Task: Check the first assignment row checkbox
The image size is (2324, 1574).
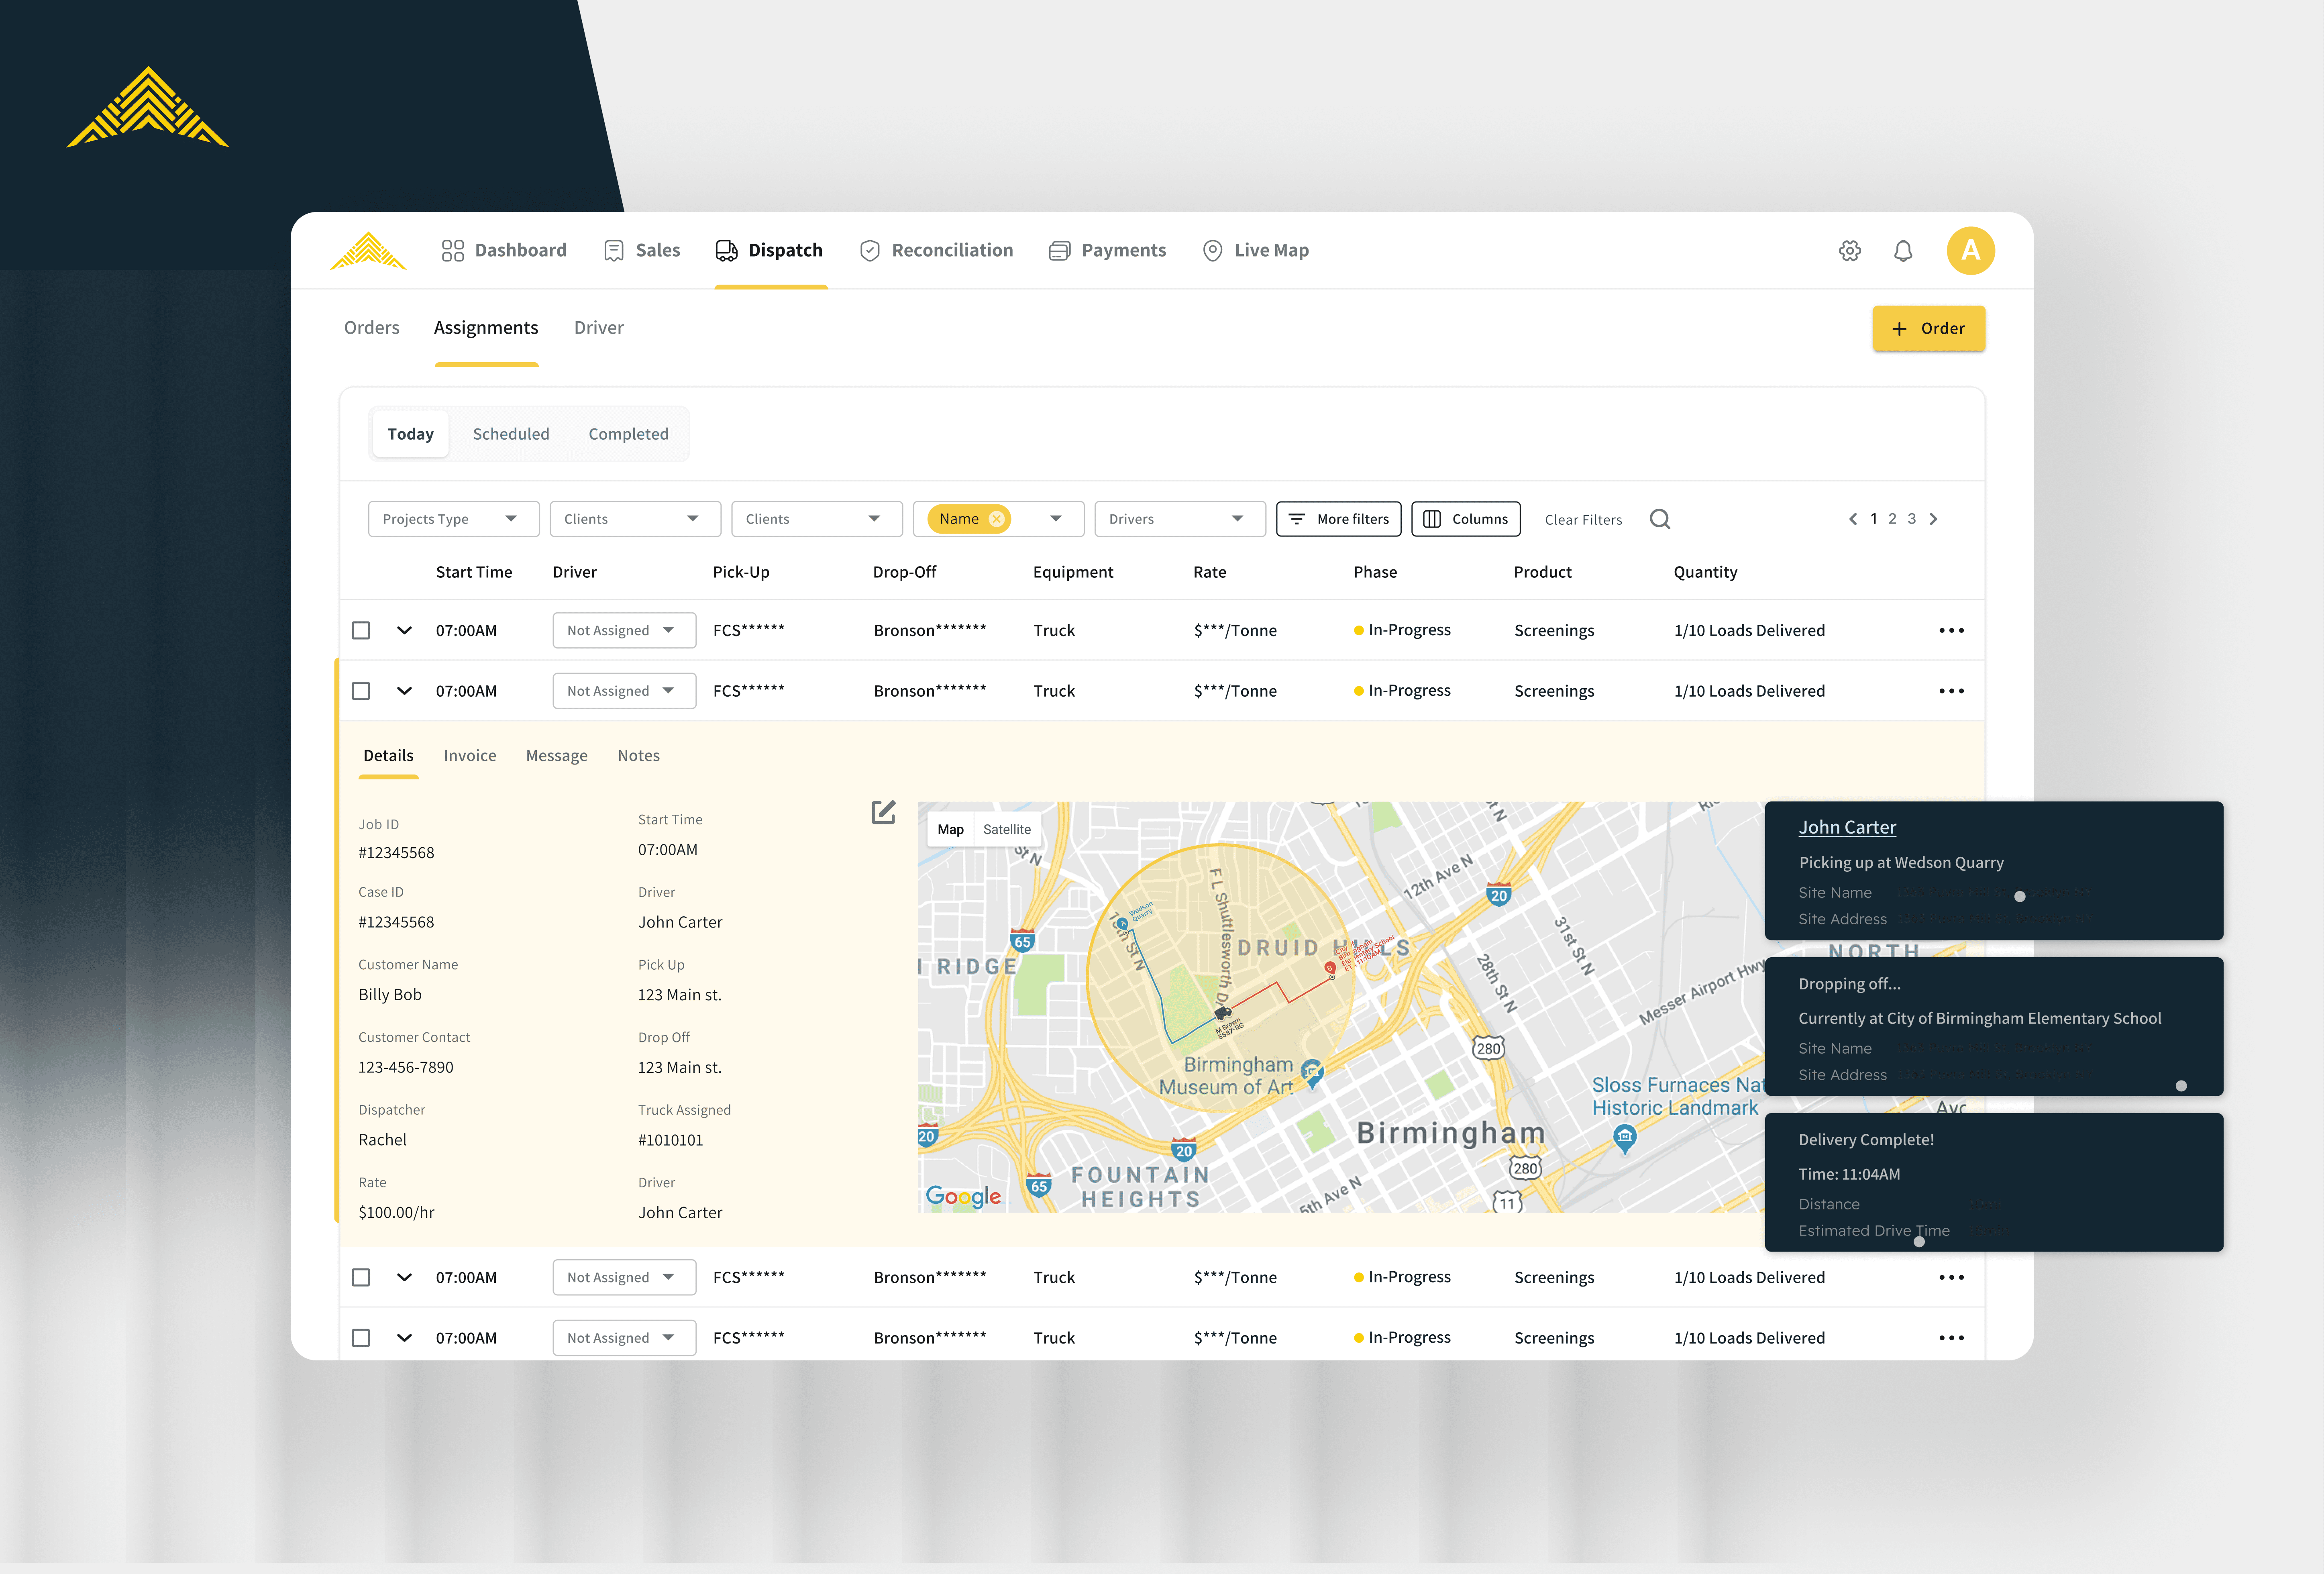Action: (x=361, y=631)
